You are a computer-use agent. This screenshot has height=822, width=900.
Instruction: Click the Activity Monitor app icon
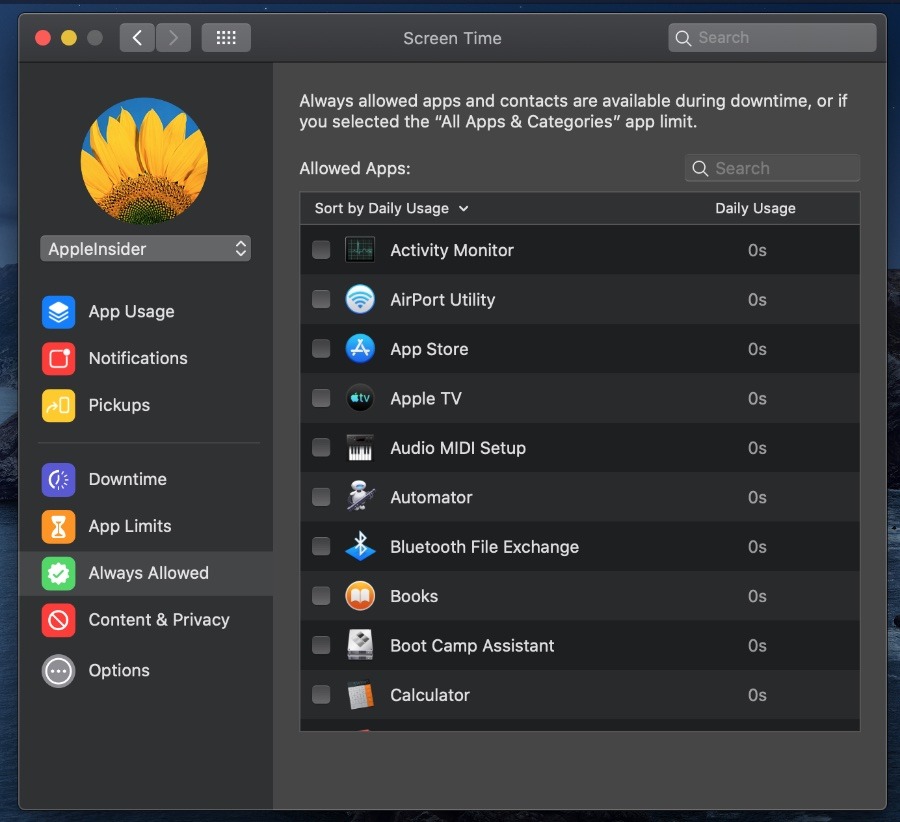[x=360, y=250]
